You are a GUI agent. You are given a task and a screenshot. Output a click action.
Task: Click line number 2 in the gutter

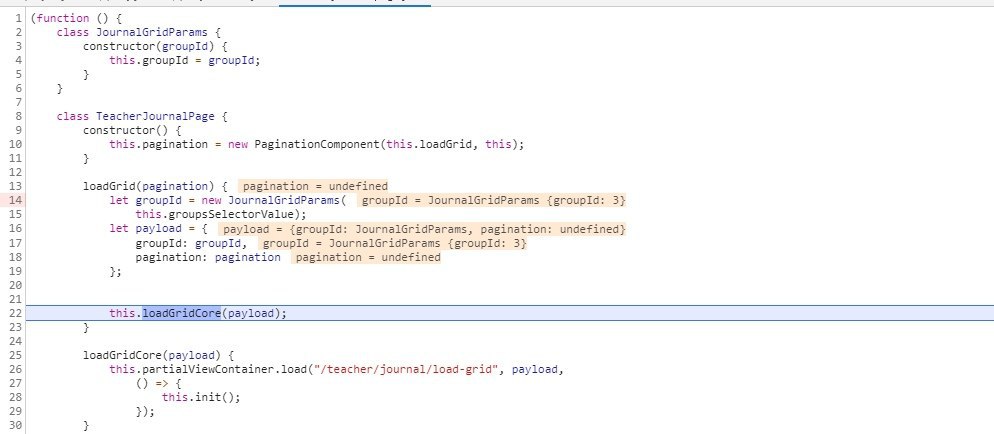[x=19, y=32]
